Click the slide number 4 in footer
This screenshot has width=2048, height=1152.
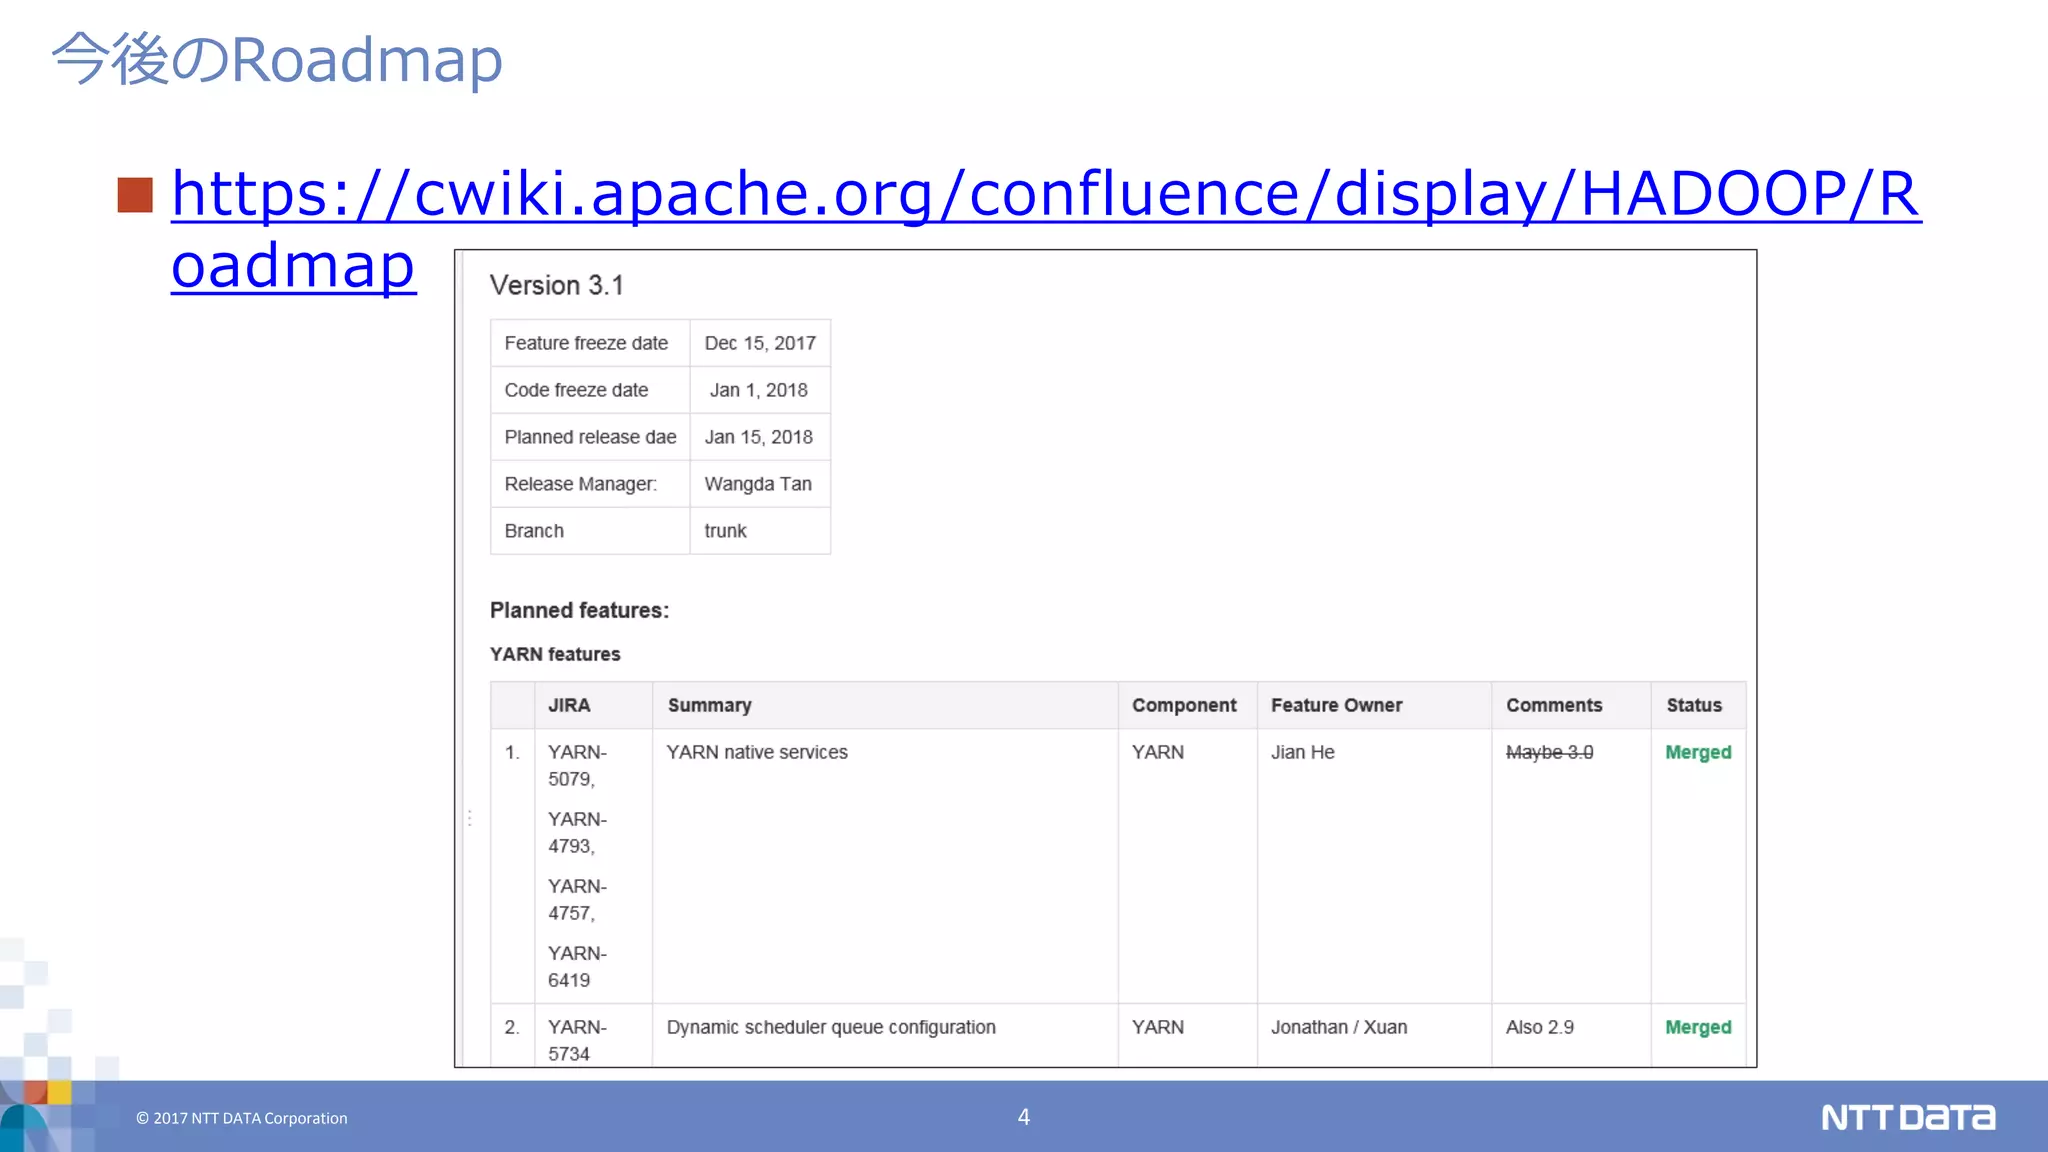click(1023, 1117)
